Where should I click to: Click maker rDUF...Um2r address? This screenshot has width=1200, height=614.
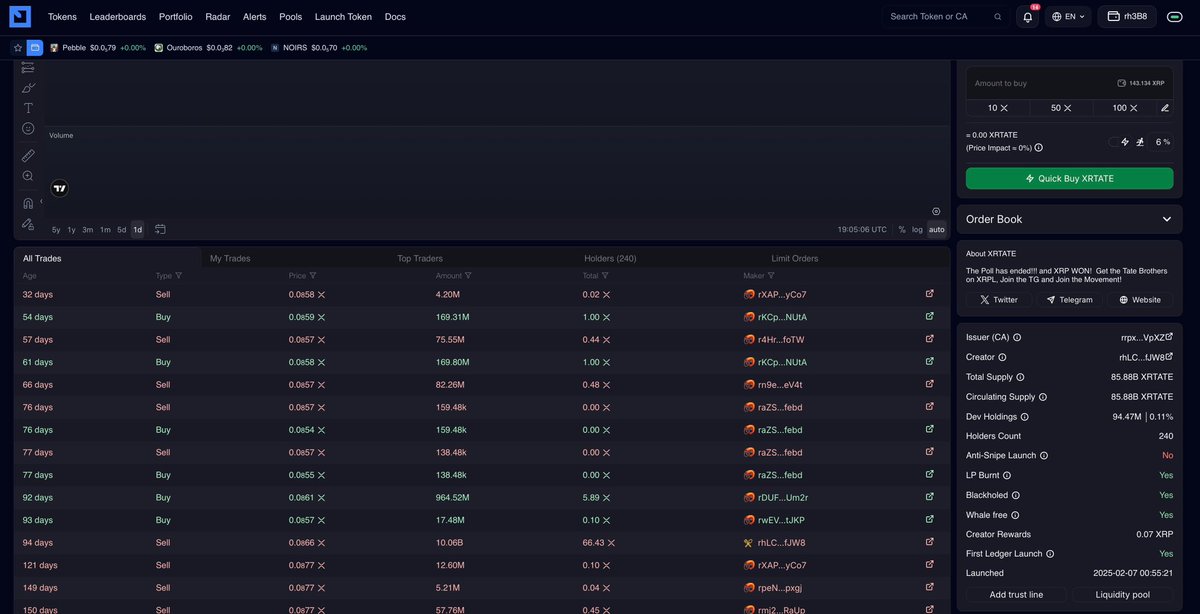tap(782, 497)
